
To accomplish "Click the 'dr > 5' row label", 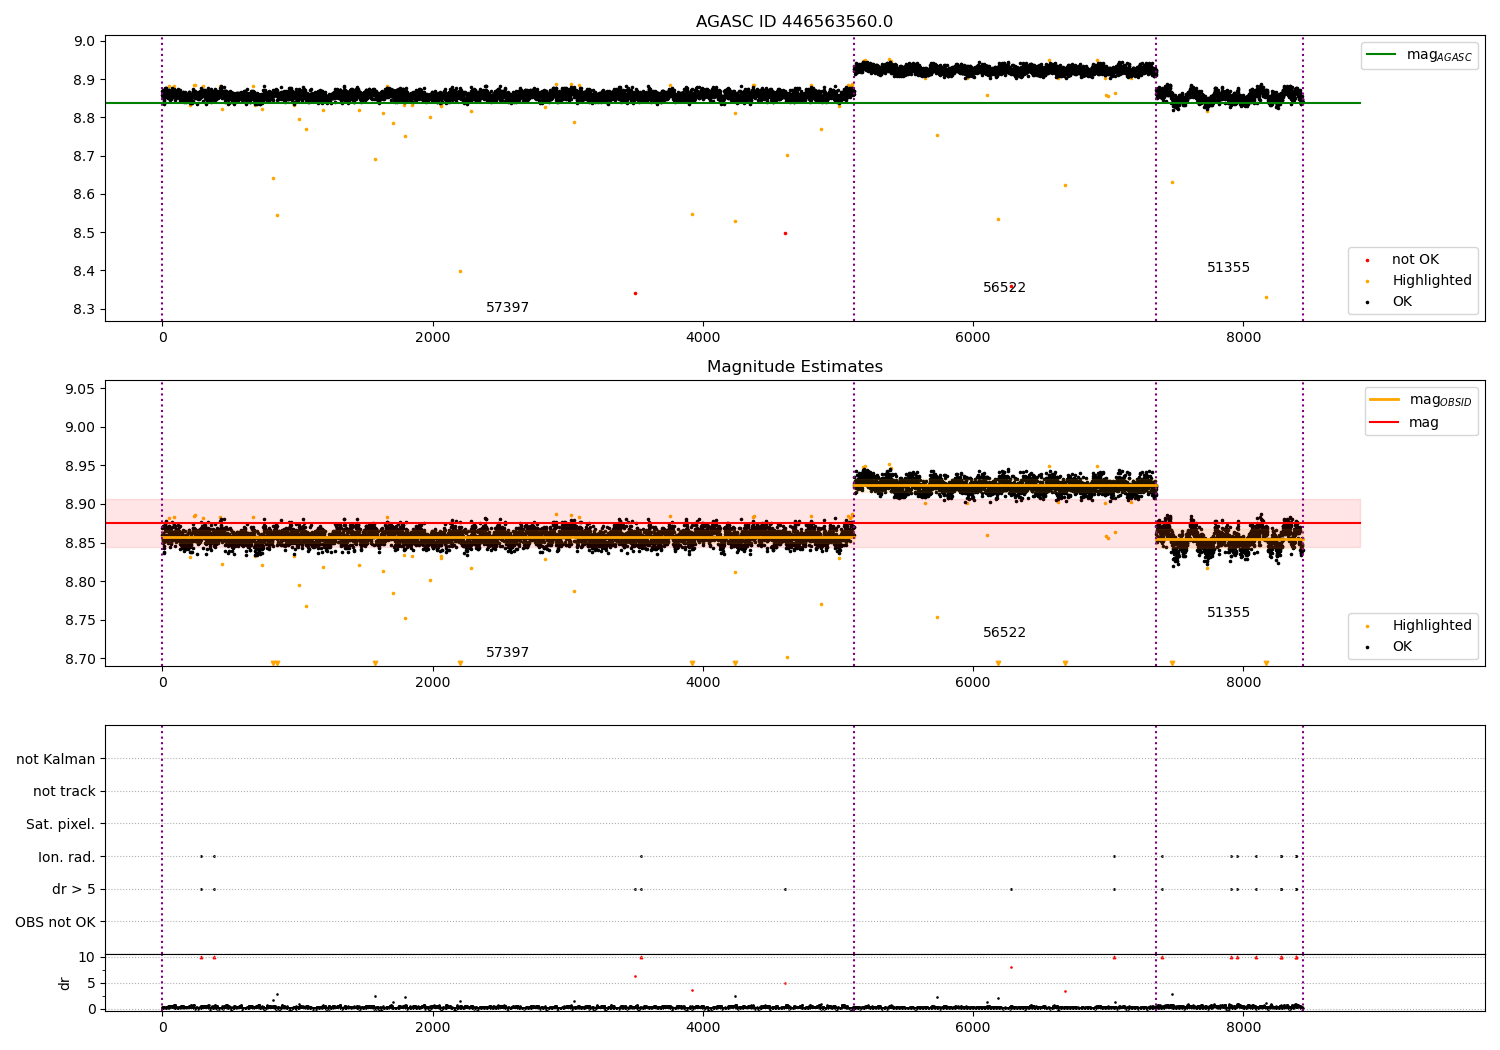I will point(74,890).
